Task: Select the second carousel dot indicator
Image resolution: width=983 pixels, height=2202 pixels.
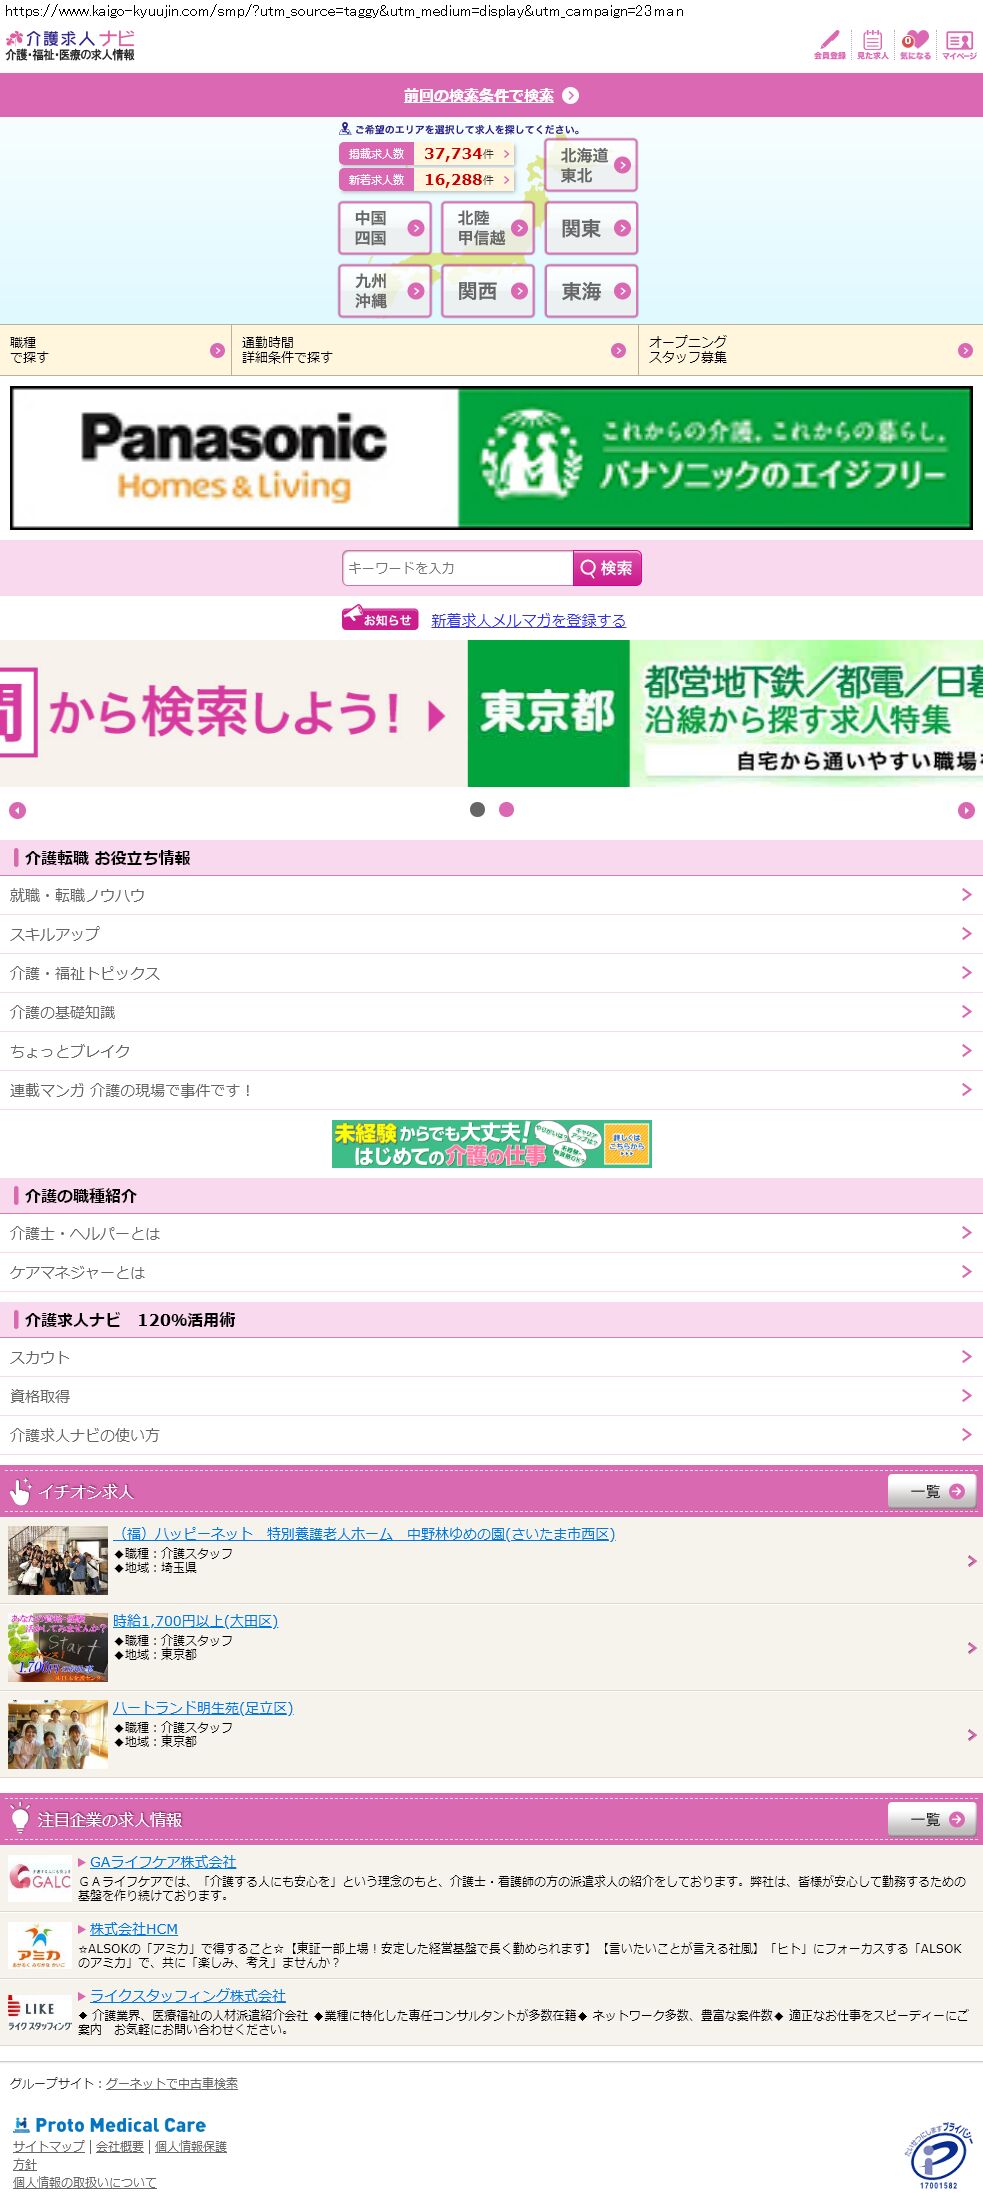Action: click(x=507, y=810)
